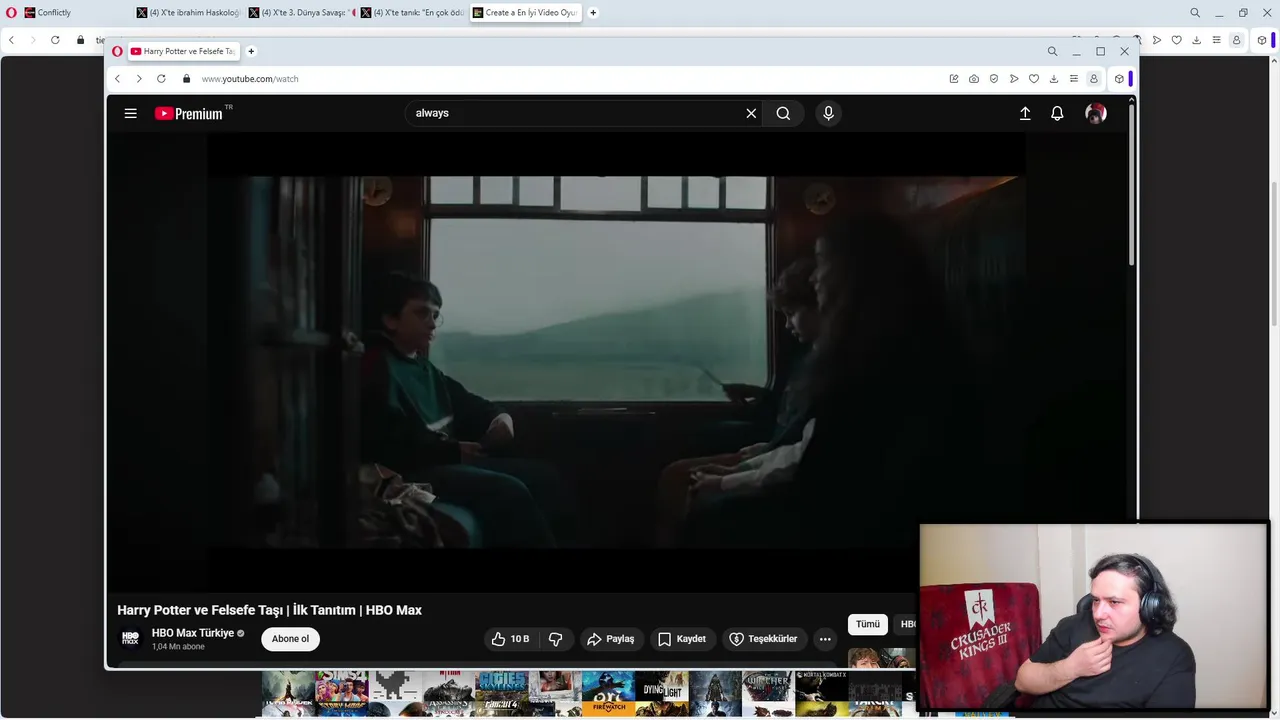Screen dimensions: 1280x720
Task: Open extensions cube icon in back window
Action: tap(1262, 40)
